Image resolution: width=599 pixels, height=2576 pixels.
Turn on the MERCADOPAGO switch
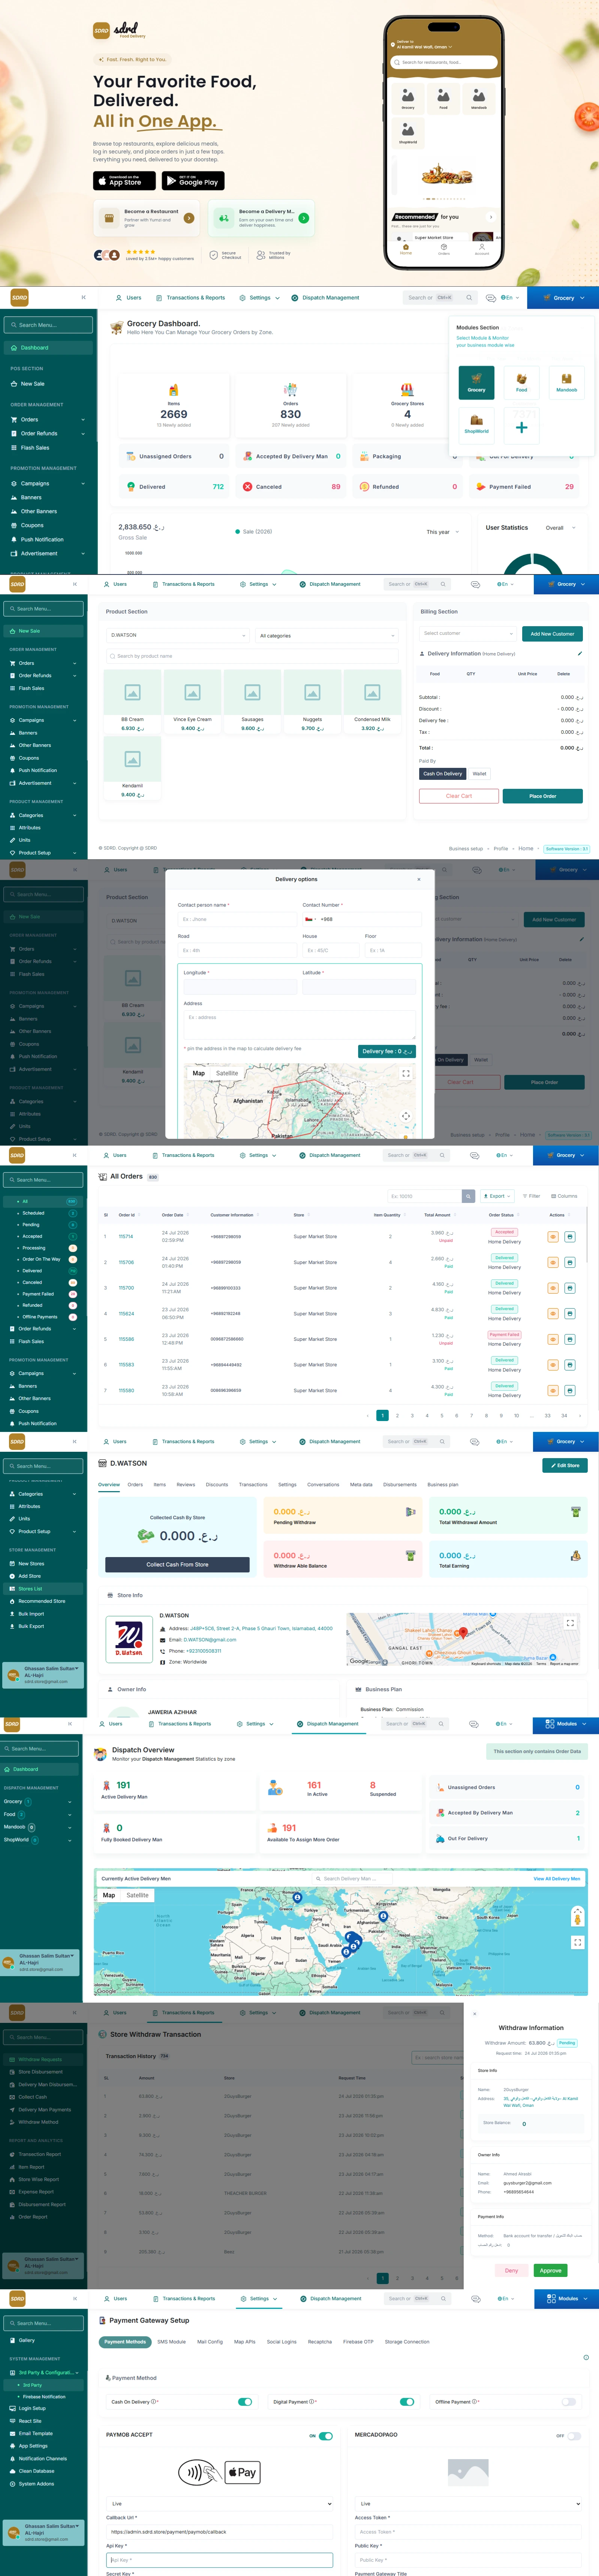(x=574, y=2435)
